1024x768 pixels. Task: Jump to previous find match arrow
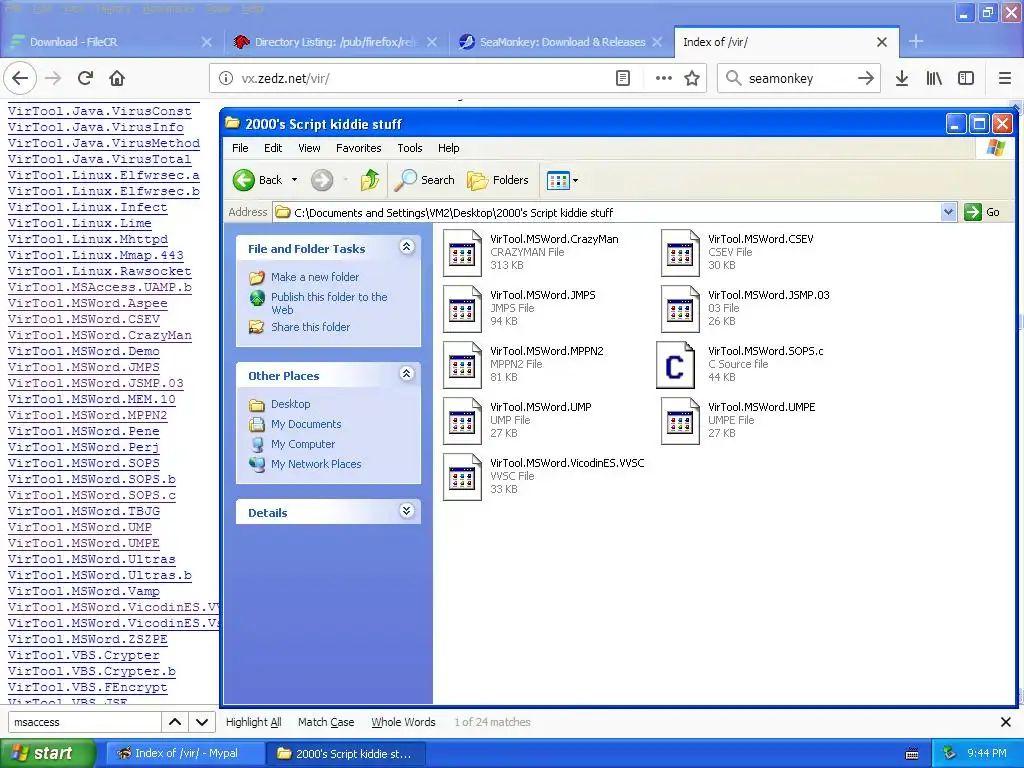click(175, 722)
